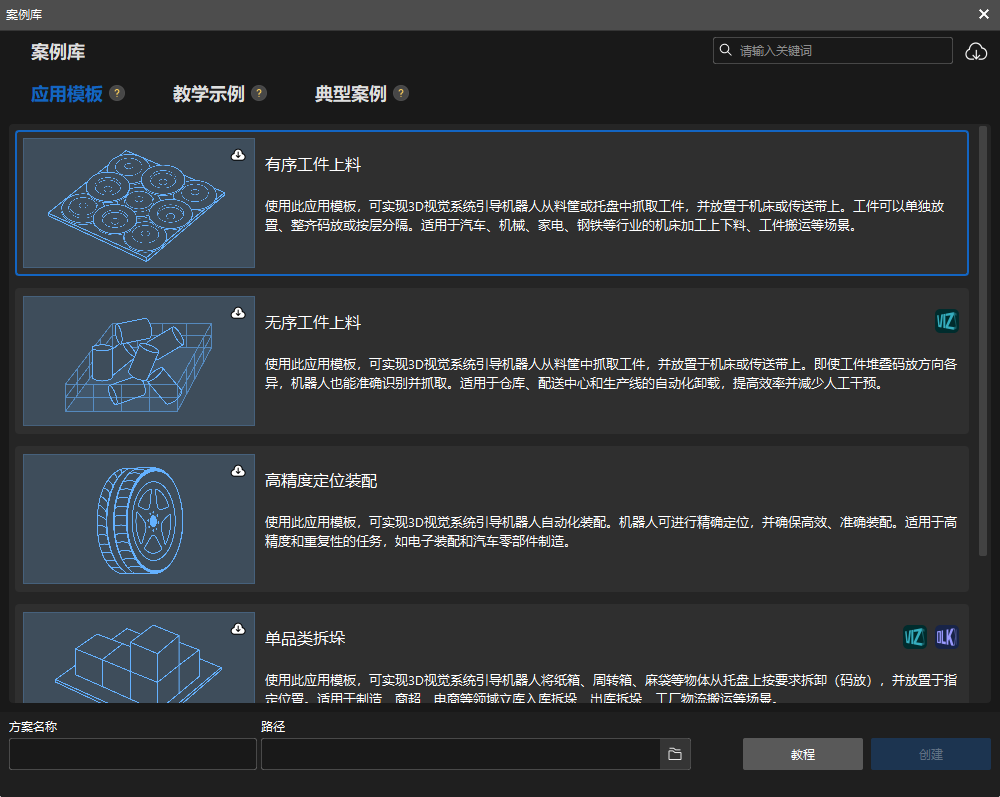
Task: Click the Mech-Viz (VIZ) badge on 单品类拆垛
Action: coord(914,637)
